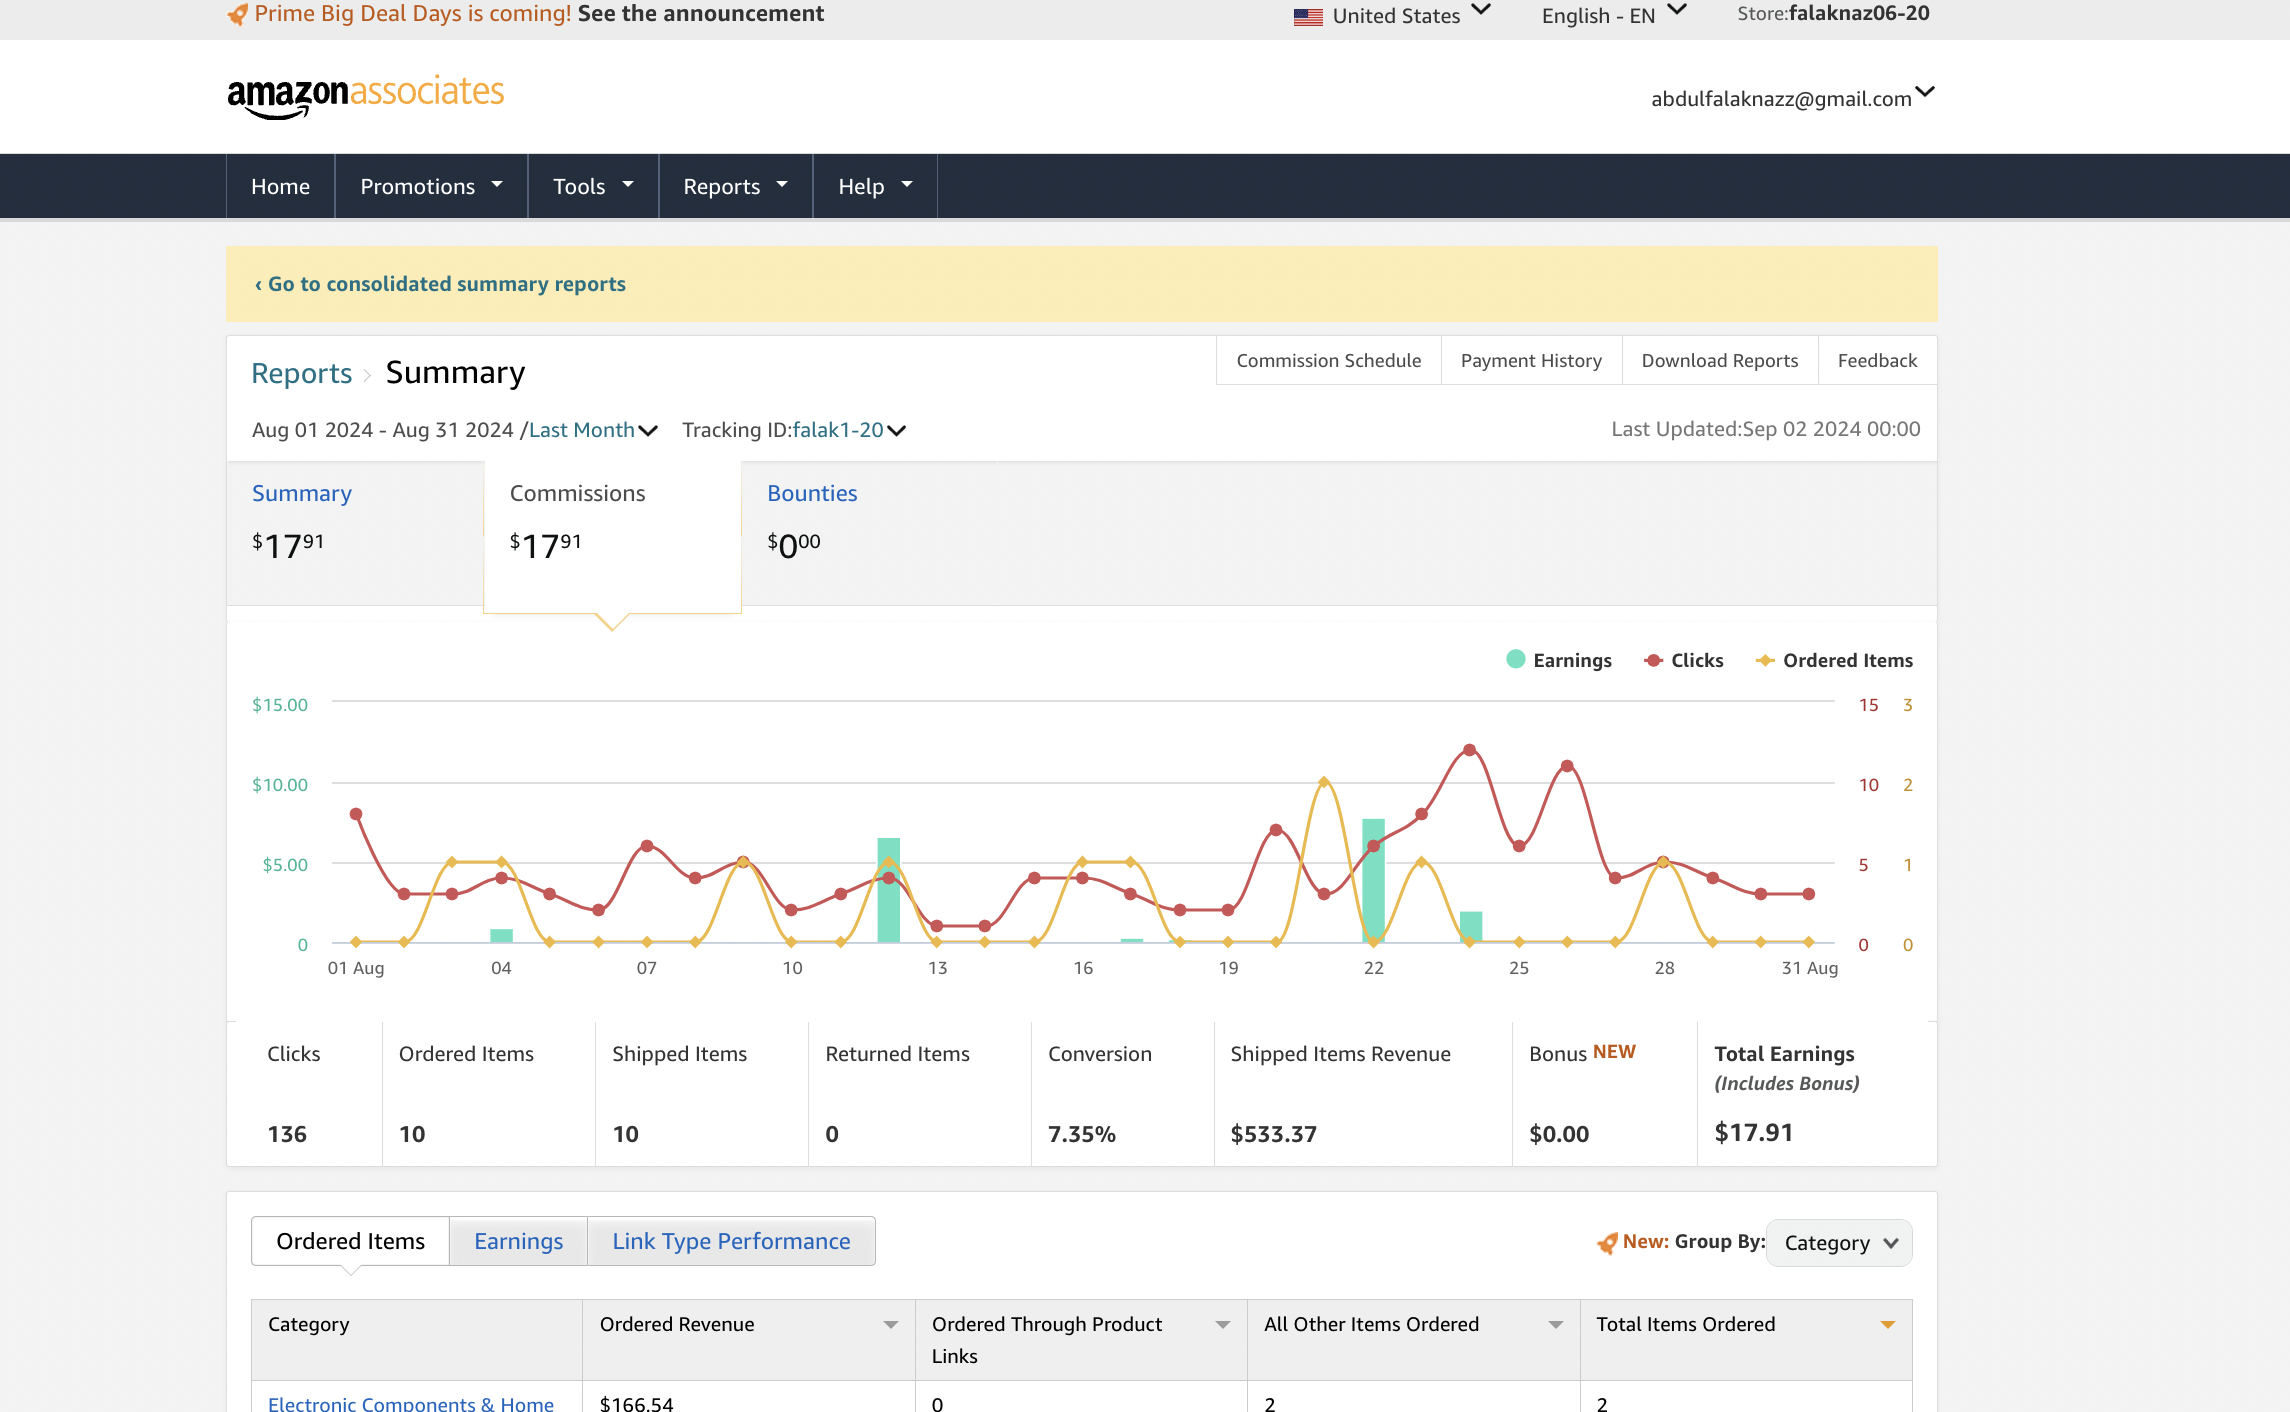Sort by All Other Items Ordered arrow
The width and height of the screenshot is (2290, 1412).
[x=1555, y=1325]
